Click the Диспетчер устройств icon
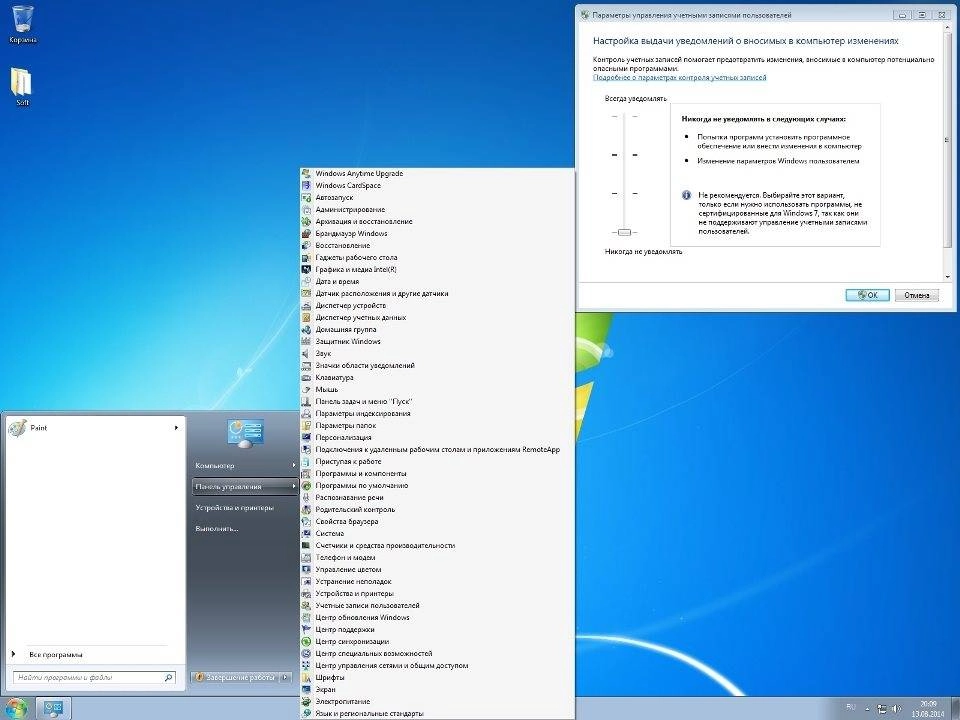 pyautogui.click(x=306, y=306)
